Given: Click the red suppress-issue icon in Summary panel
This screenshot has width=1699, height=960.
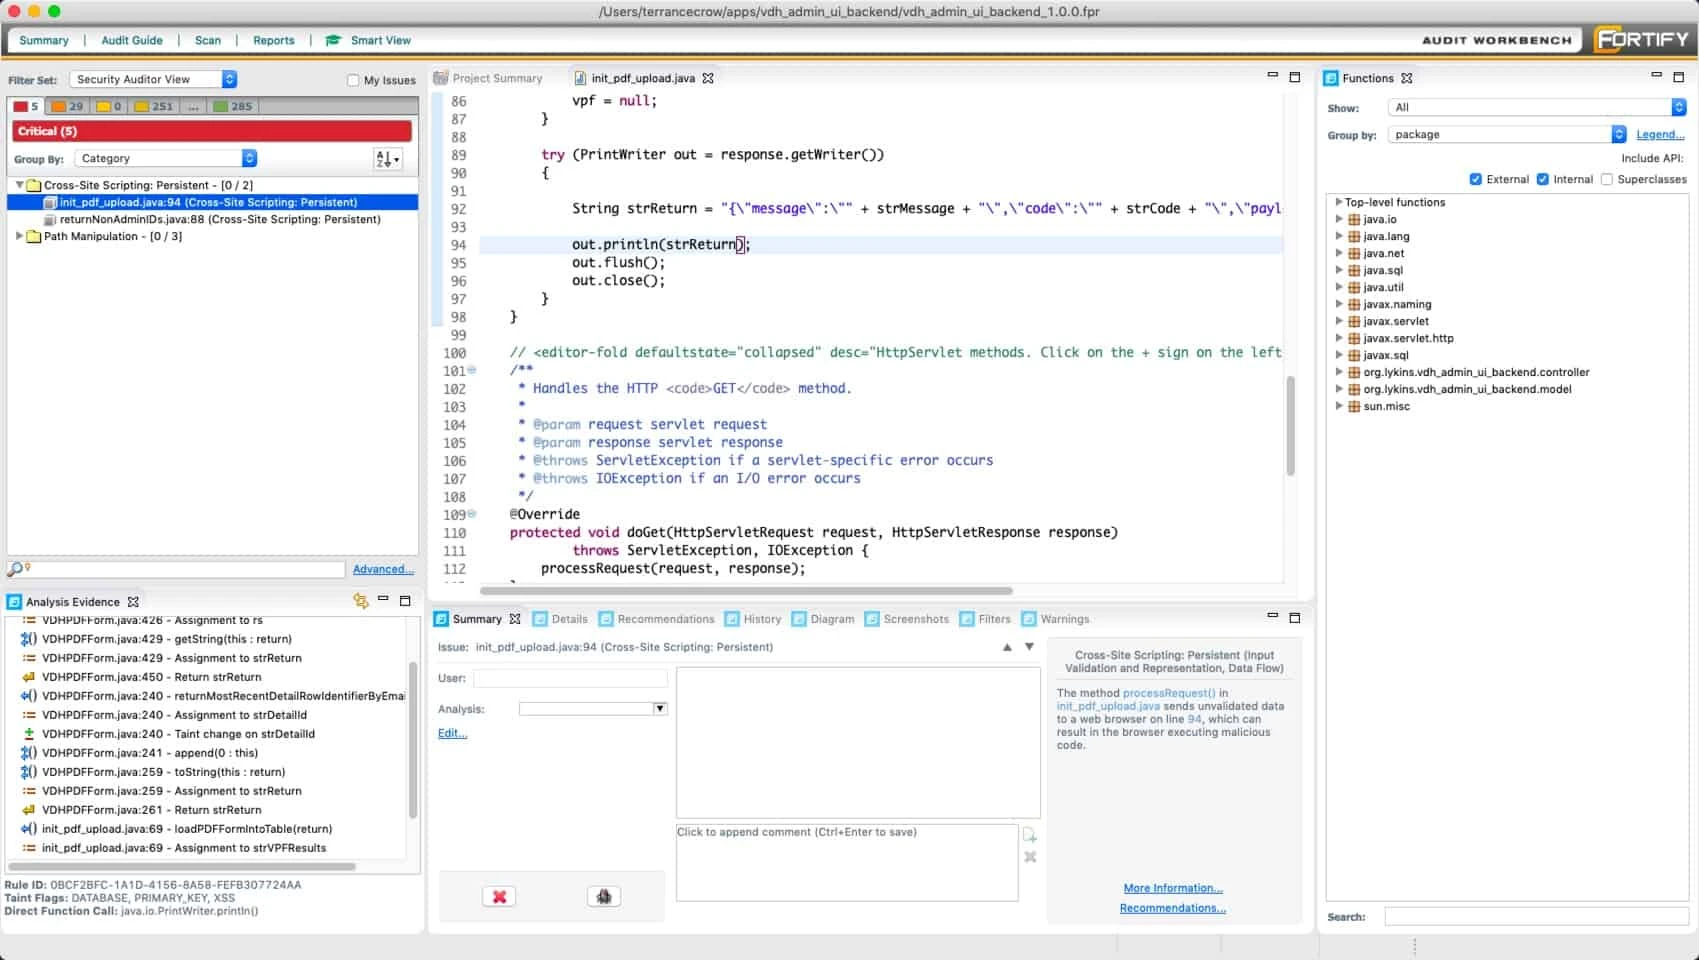Looking at the screenshot, I should pyautogui.click(x=499, y=896).
